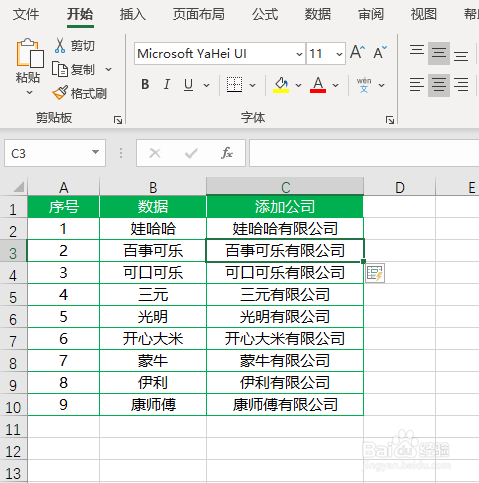Click the insert function fx icon
Image resolution: width=479 pixels, height=483 pixels.
pos(227,153)
